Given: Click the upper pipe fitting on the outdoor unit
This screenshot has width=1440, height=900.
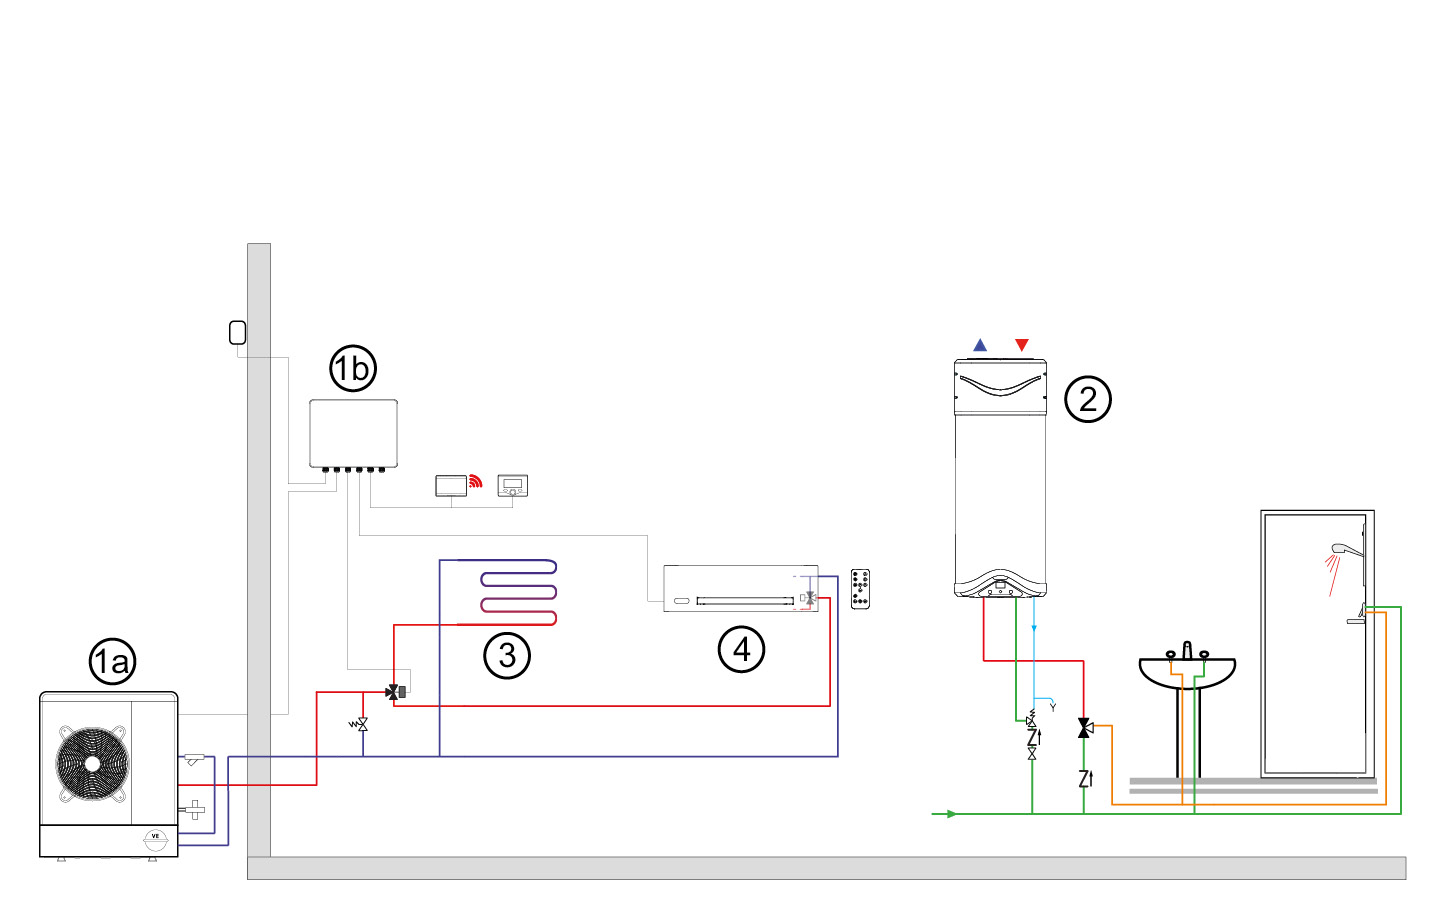Looking at the screenshot, I should pos(193,760).
